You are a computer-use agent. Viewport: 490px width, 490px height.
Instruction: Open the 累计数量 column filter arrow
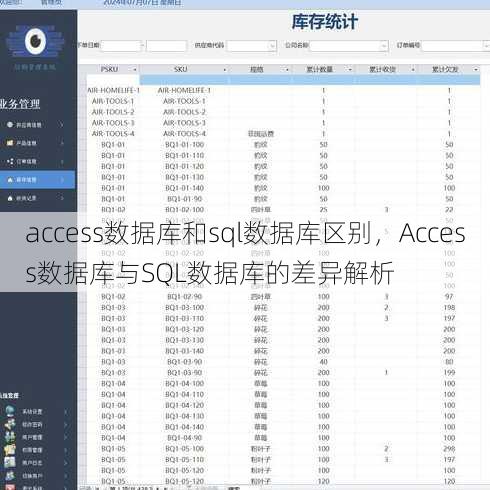pyautogui.click(x=350, y=69)
